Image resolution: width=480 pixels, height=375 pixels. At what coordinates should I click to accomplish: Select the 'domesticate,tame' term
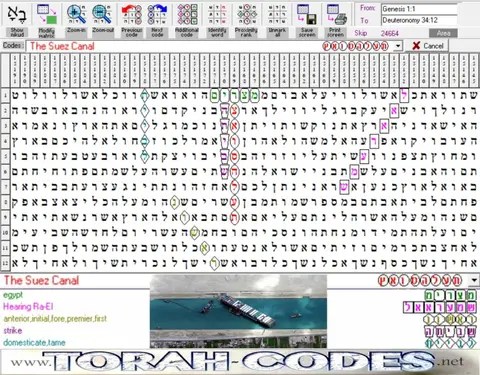click(x=34, y=343)
